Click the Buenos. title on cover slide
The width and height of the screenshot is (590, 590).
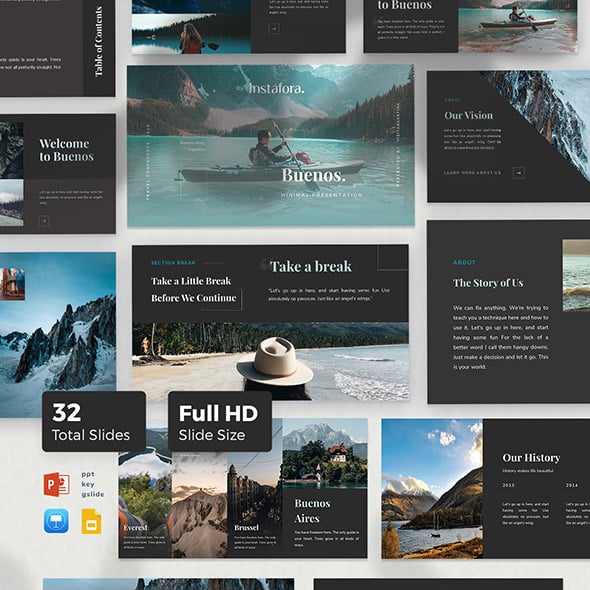tap(313, 175)
